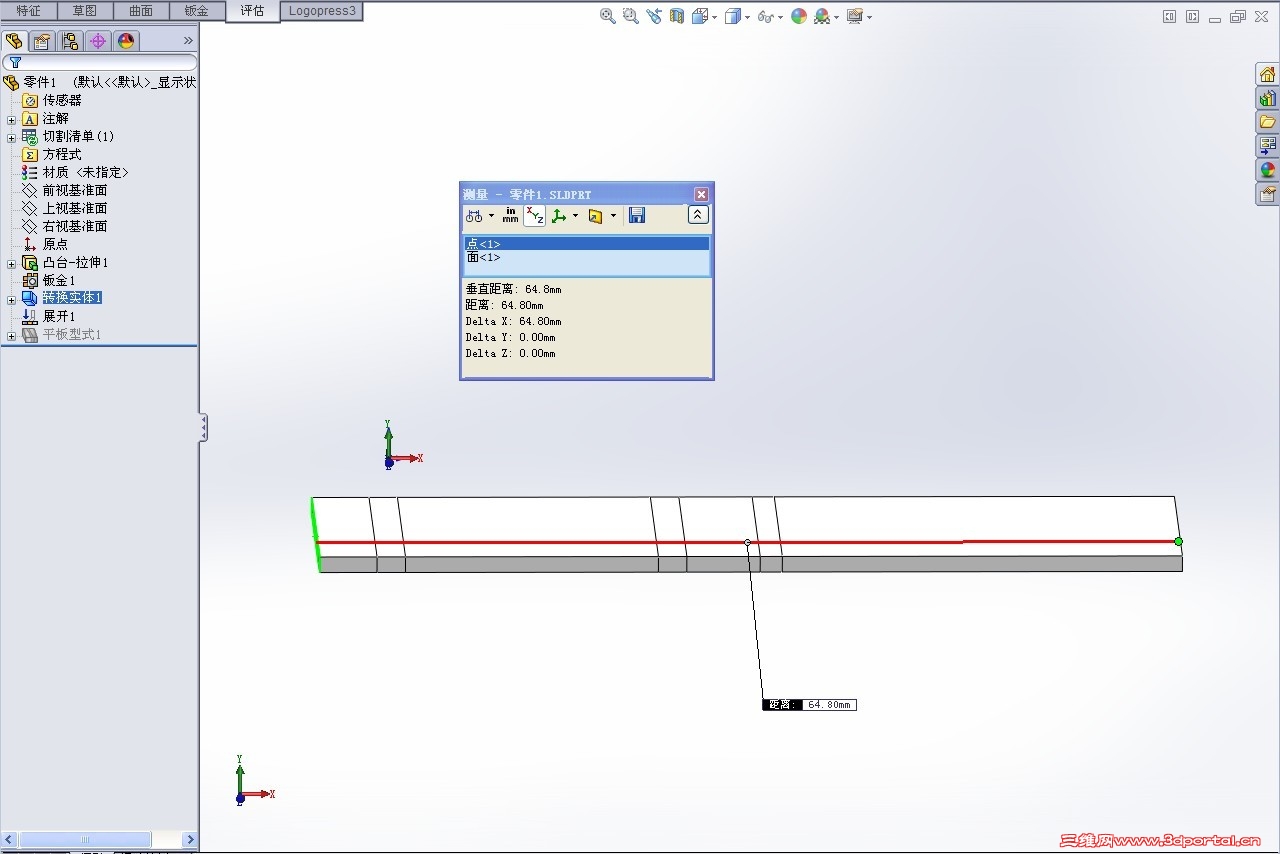Open the File Explorer folder task pane icon
Viewport: 1280px width, 854px height.
point(1268,122)
